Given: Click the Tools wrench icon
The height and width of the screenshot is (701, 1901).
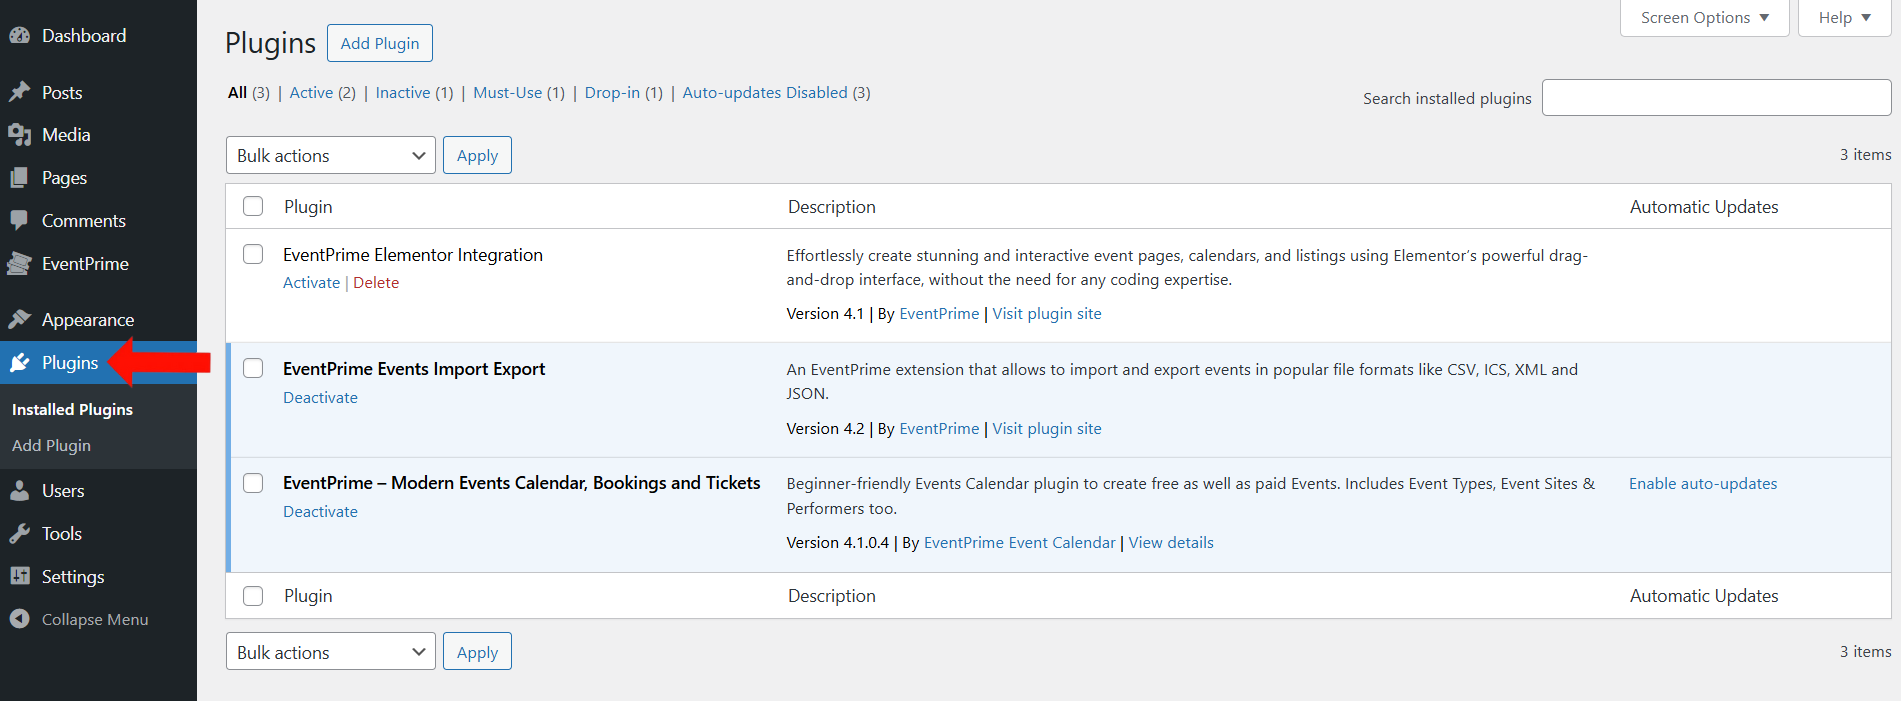Looking at the screenshot, I should [x=19, y=534].
